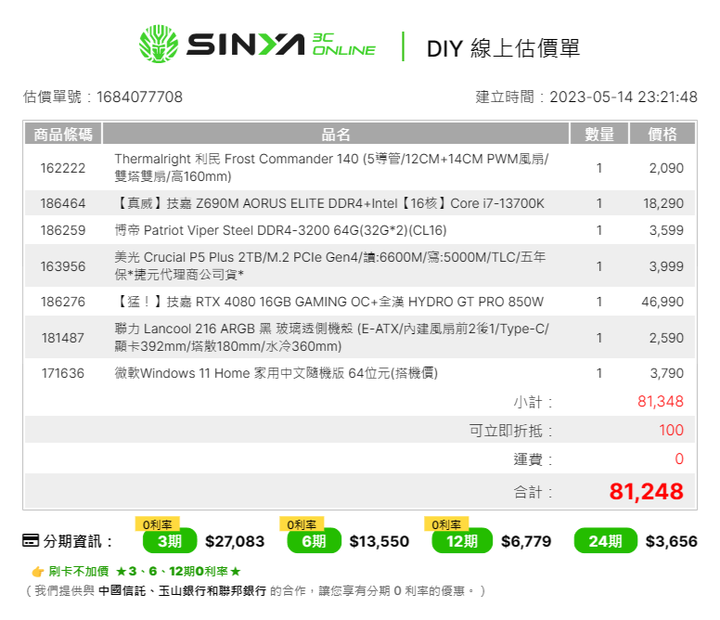This screenshot has height=620, width=720.
Task: Click the Z690M AORUS ELITE bundle name
Action: click(330, 203)
